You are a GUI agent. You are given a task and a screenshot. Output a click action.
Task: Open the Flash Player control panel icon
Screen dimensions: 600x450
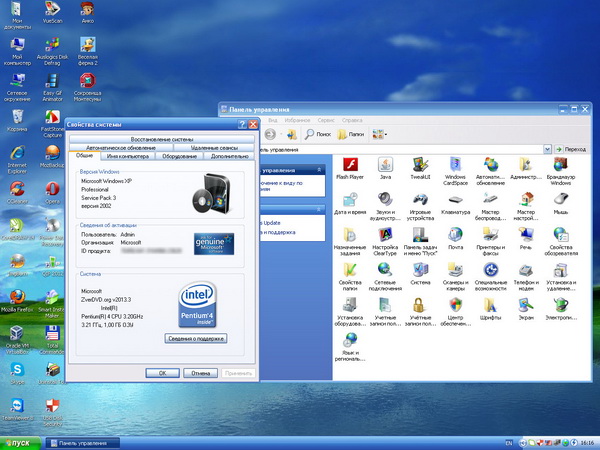click(350, 165)
